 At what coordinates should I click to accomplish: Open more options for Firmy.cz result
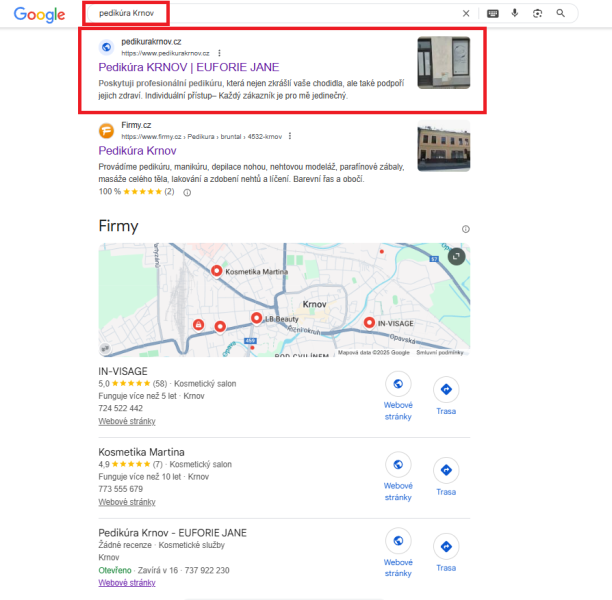[290, 136]
